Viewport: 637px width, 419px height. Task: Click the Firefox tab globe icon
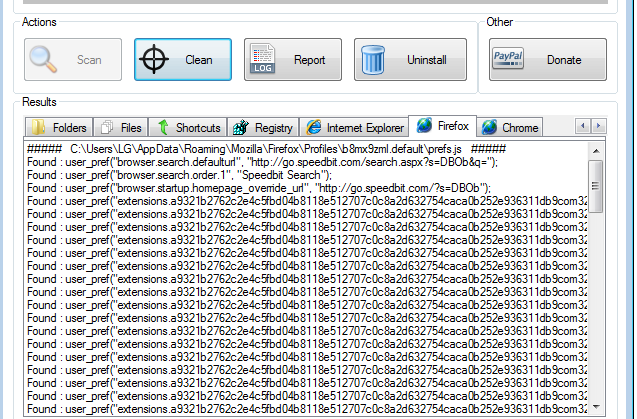click(424, 125)
